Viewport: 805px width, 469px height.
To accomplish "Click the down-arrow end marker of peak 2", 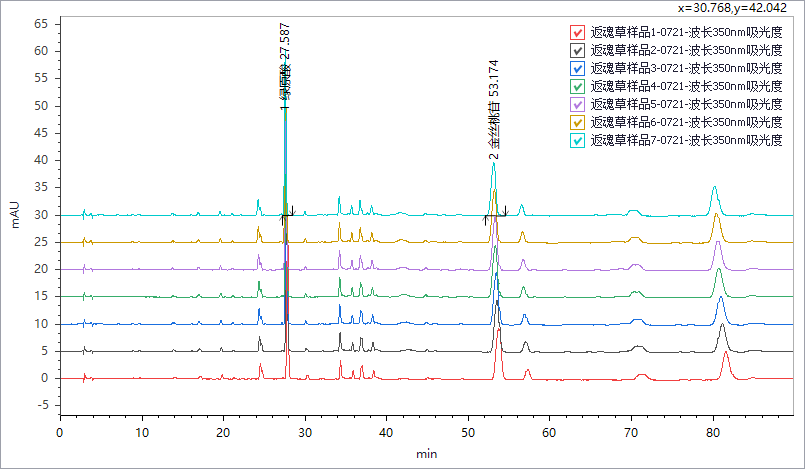I will coord(505,212).
